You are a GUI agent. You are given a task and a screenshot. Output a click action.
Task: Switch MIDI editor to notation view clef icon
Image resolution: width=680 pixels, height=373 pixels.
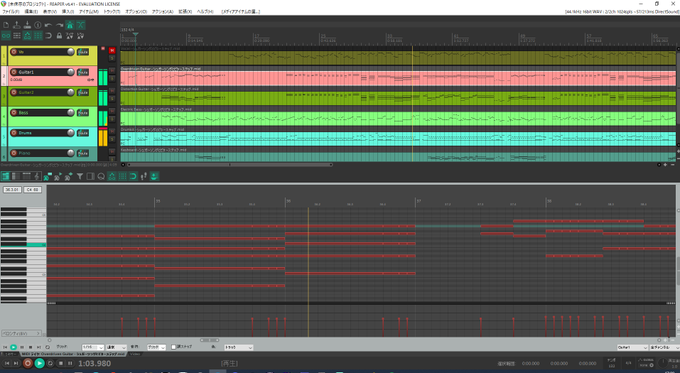(x=37, y=176)
